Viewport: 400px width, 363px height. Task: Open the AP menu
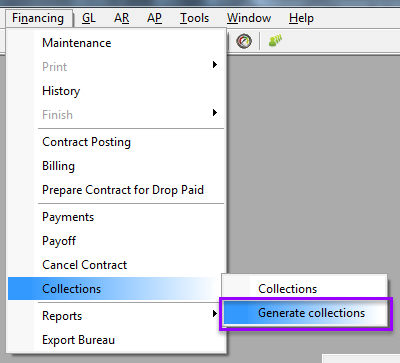[154, 18]
